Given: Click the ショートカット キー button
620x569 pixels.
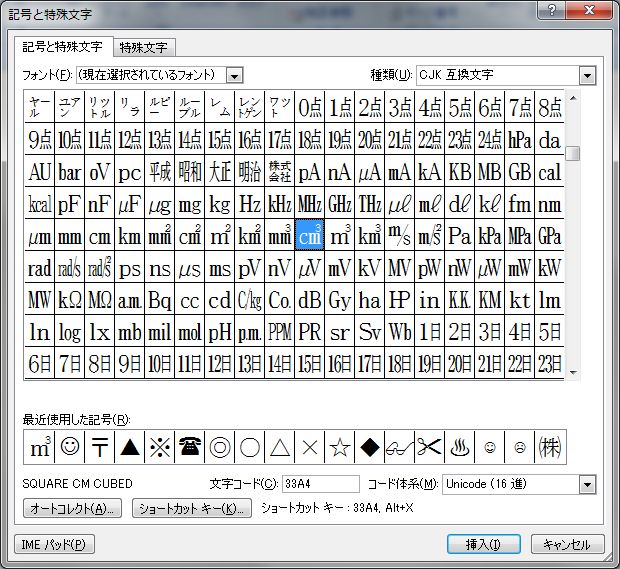Looking at the screenshot, I should coord(191,508).
